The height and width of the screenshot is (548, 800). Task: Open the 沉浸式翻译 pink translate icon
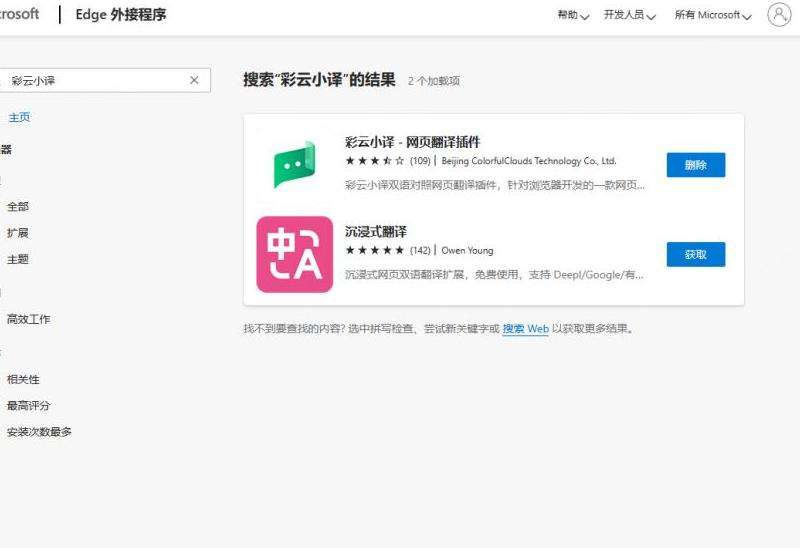pos(294,254)
